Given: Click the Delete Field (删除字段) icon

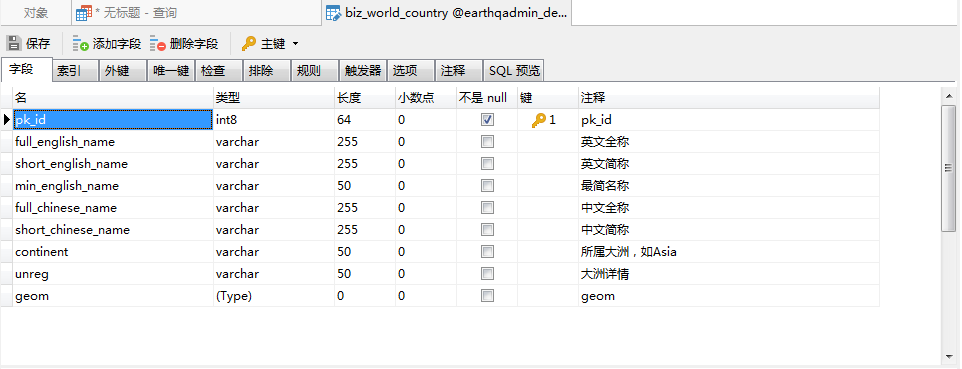Looking at the screenshot, I should (x=158, y=44).
